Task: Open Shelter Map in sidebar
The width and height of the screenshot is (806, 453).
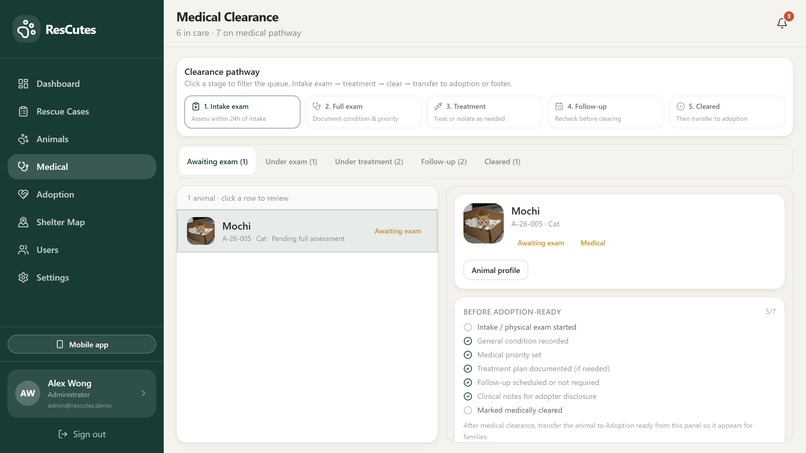Action: point(82,222)
